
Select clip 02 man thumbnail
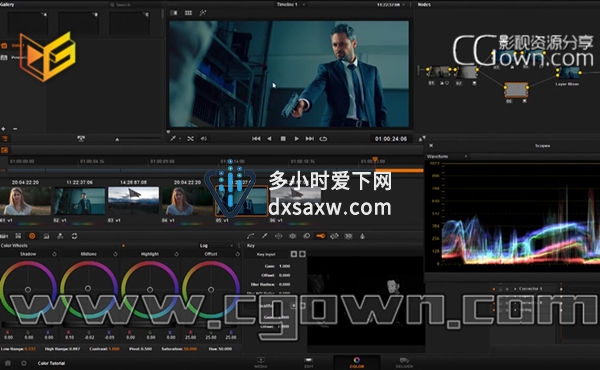[79, 201]
